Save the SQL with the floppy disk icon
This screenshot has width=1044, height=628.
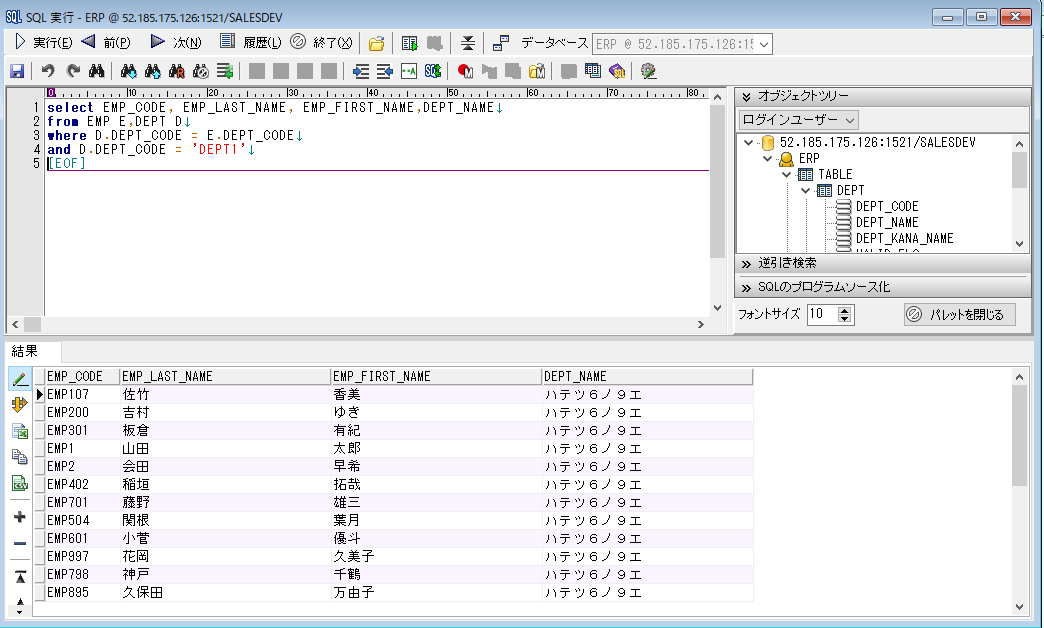[x=17, y=70]
